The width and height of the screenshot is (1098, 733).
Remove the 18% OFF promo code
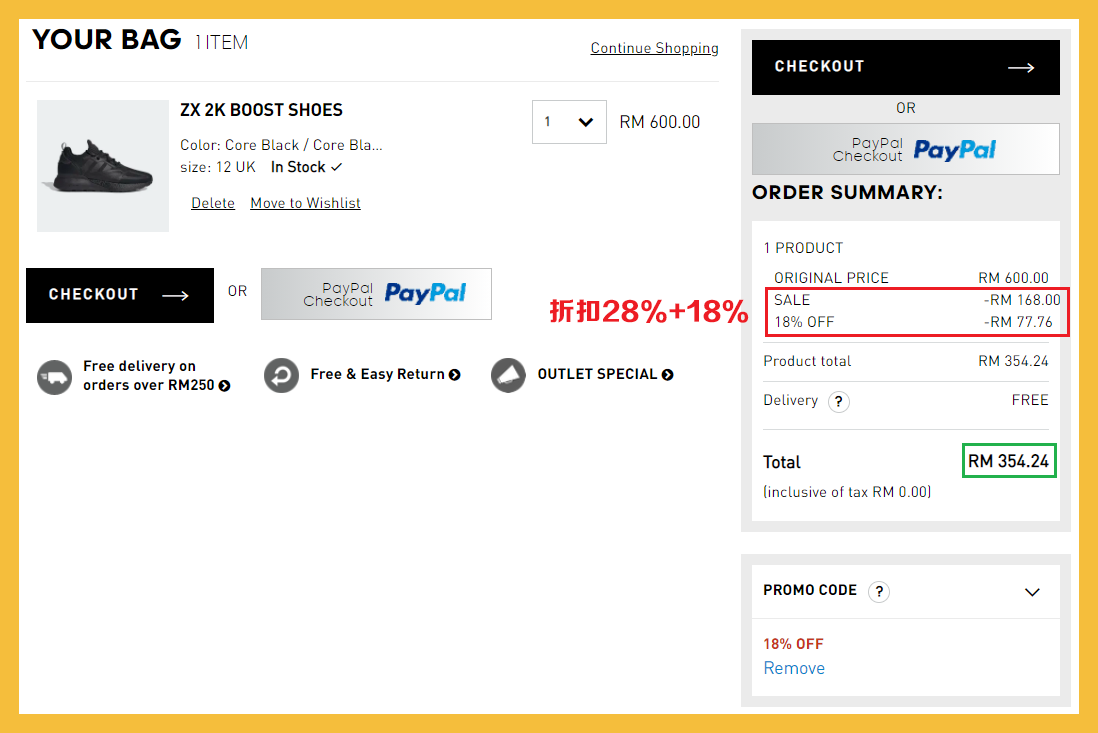[x=794, y=668]
